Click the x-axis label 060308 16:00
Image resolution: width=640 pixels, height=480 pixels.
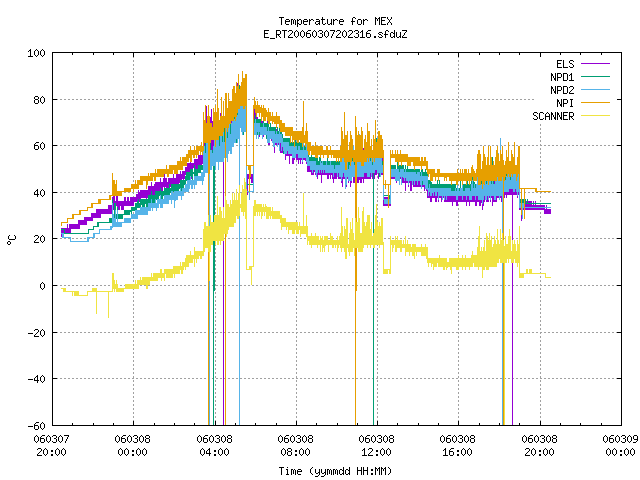click(x=458, y=446)
